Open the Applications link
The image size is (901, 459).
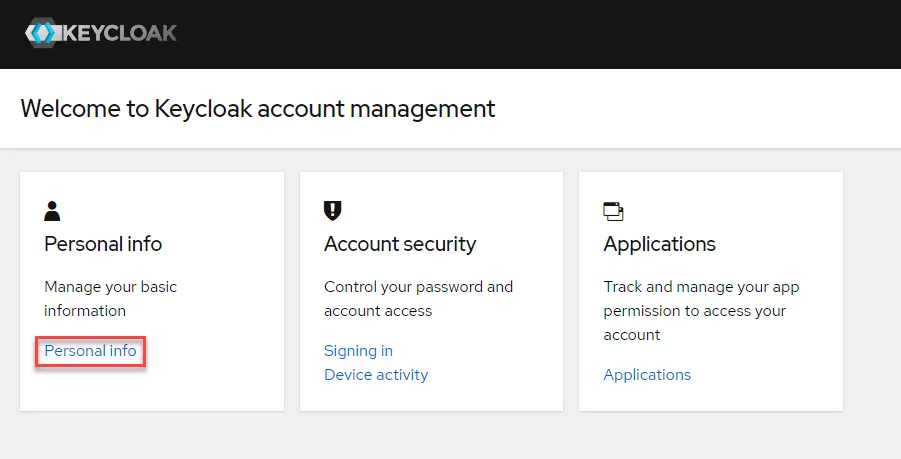tap(647, 375)
